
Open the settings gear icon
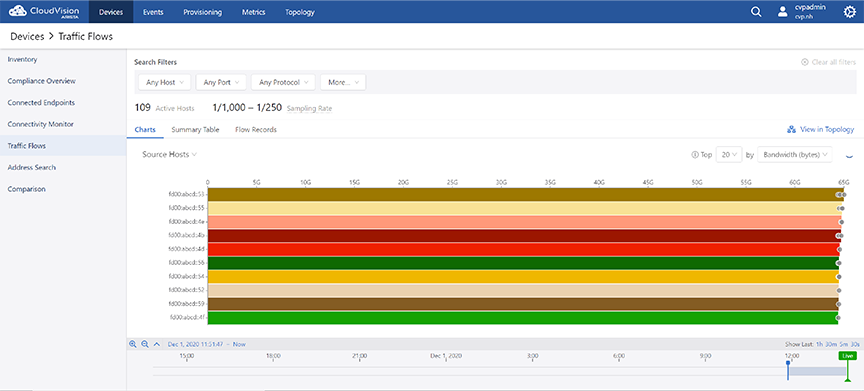pyautogui.click(x=850, y=12)
